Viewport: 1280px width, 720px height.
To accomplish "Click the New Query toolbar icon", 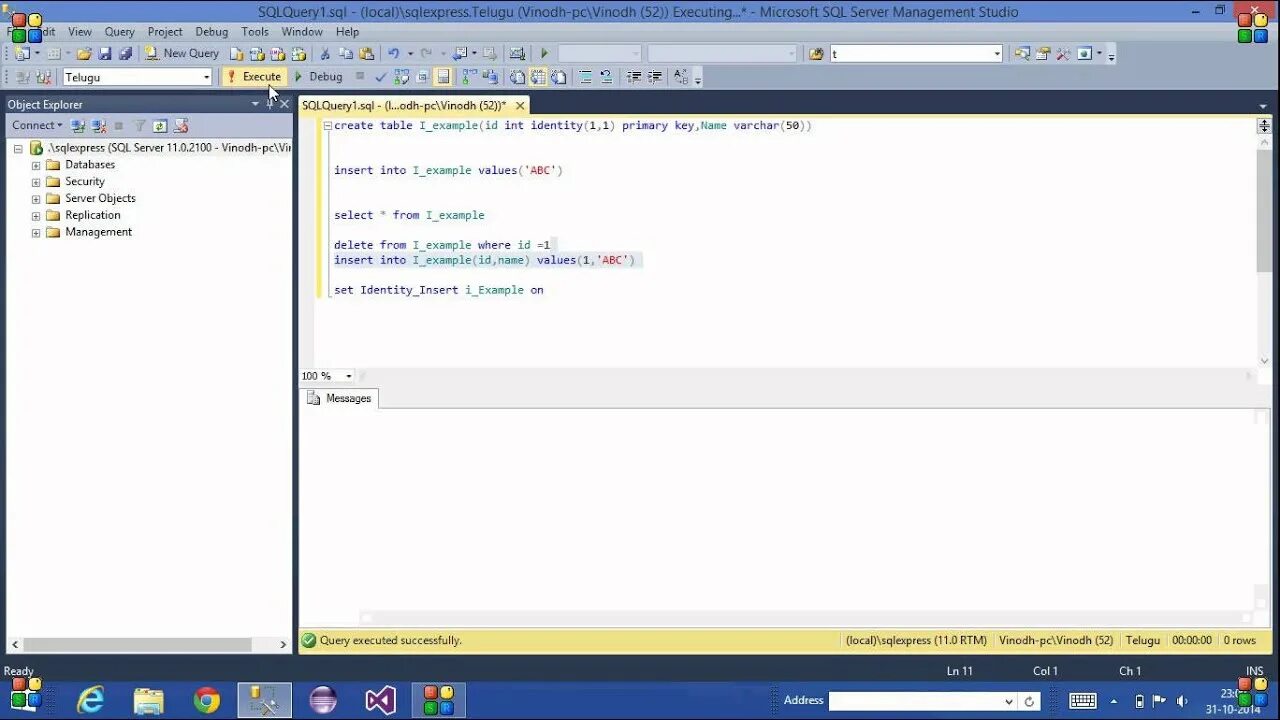I will [x=150, y=53].
